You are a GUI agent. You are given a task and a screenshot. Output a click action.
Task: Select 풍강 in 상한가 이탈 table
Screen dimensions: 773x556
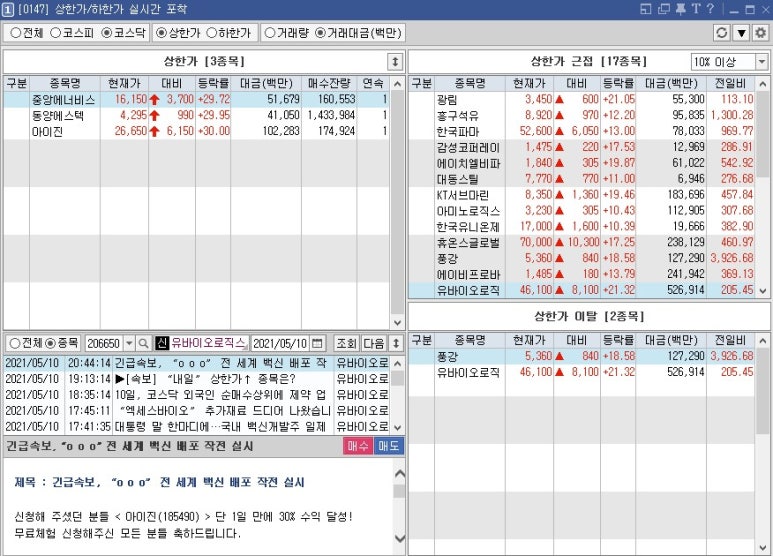582,356
